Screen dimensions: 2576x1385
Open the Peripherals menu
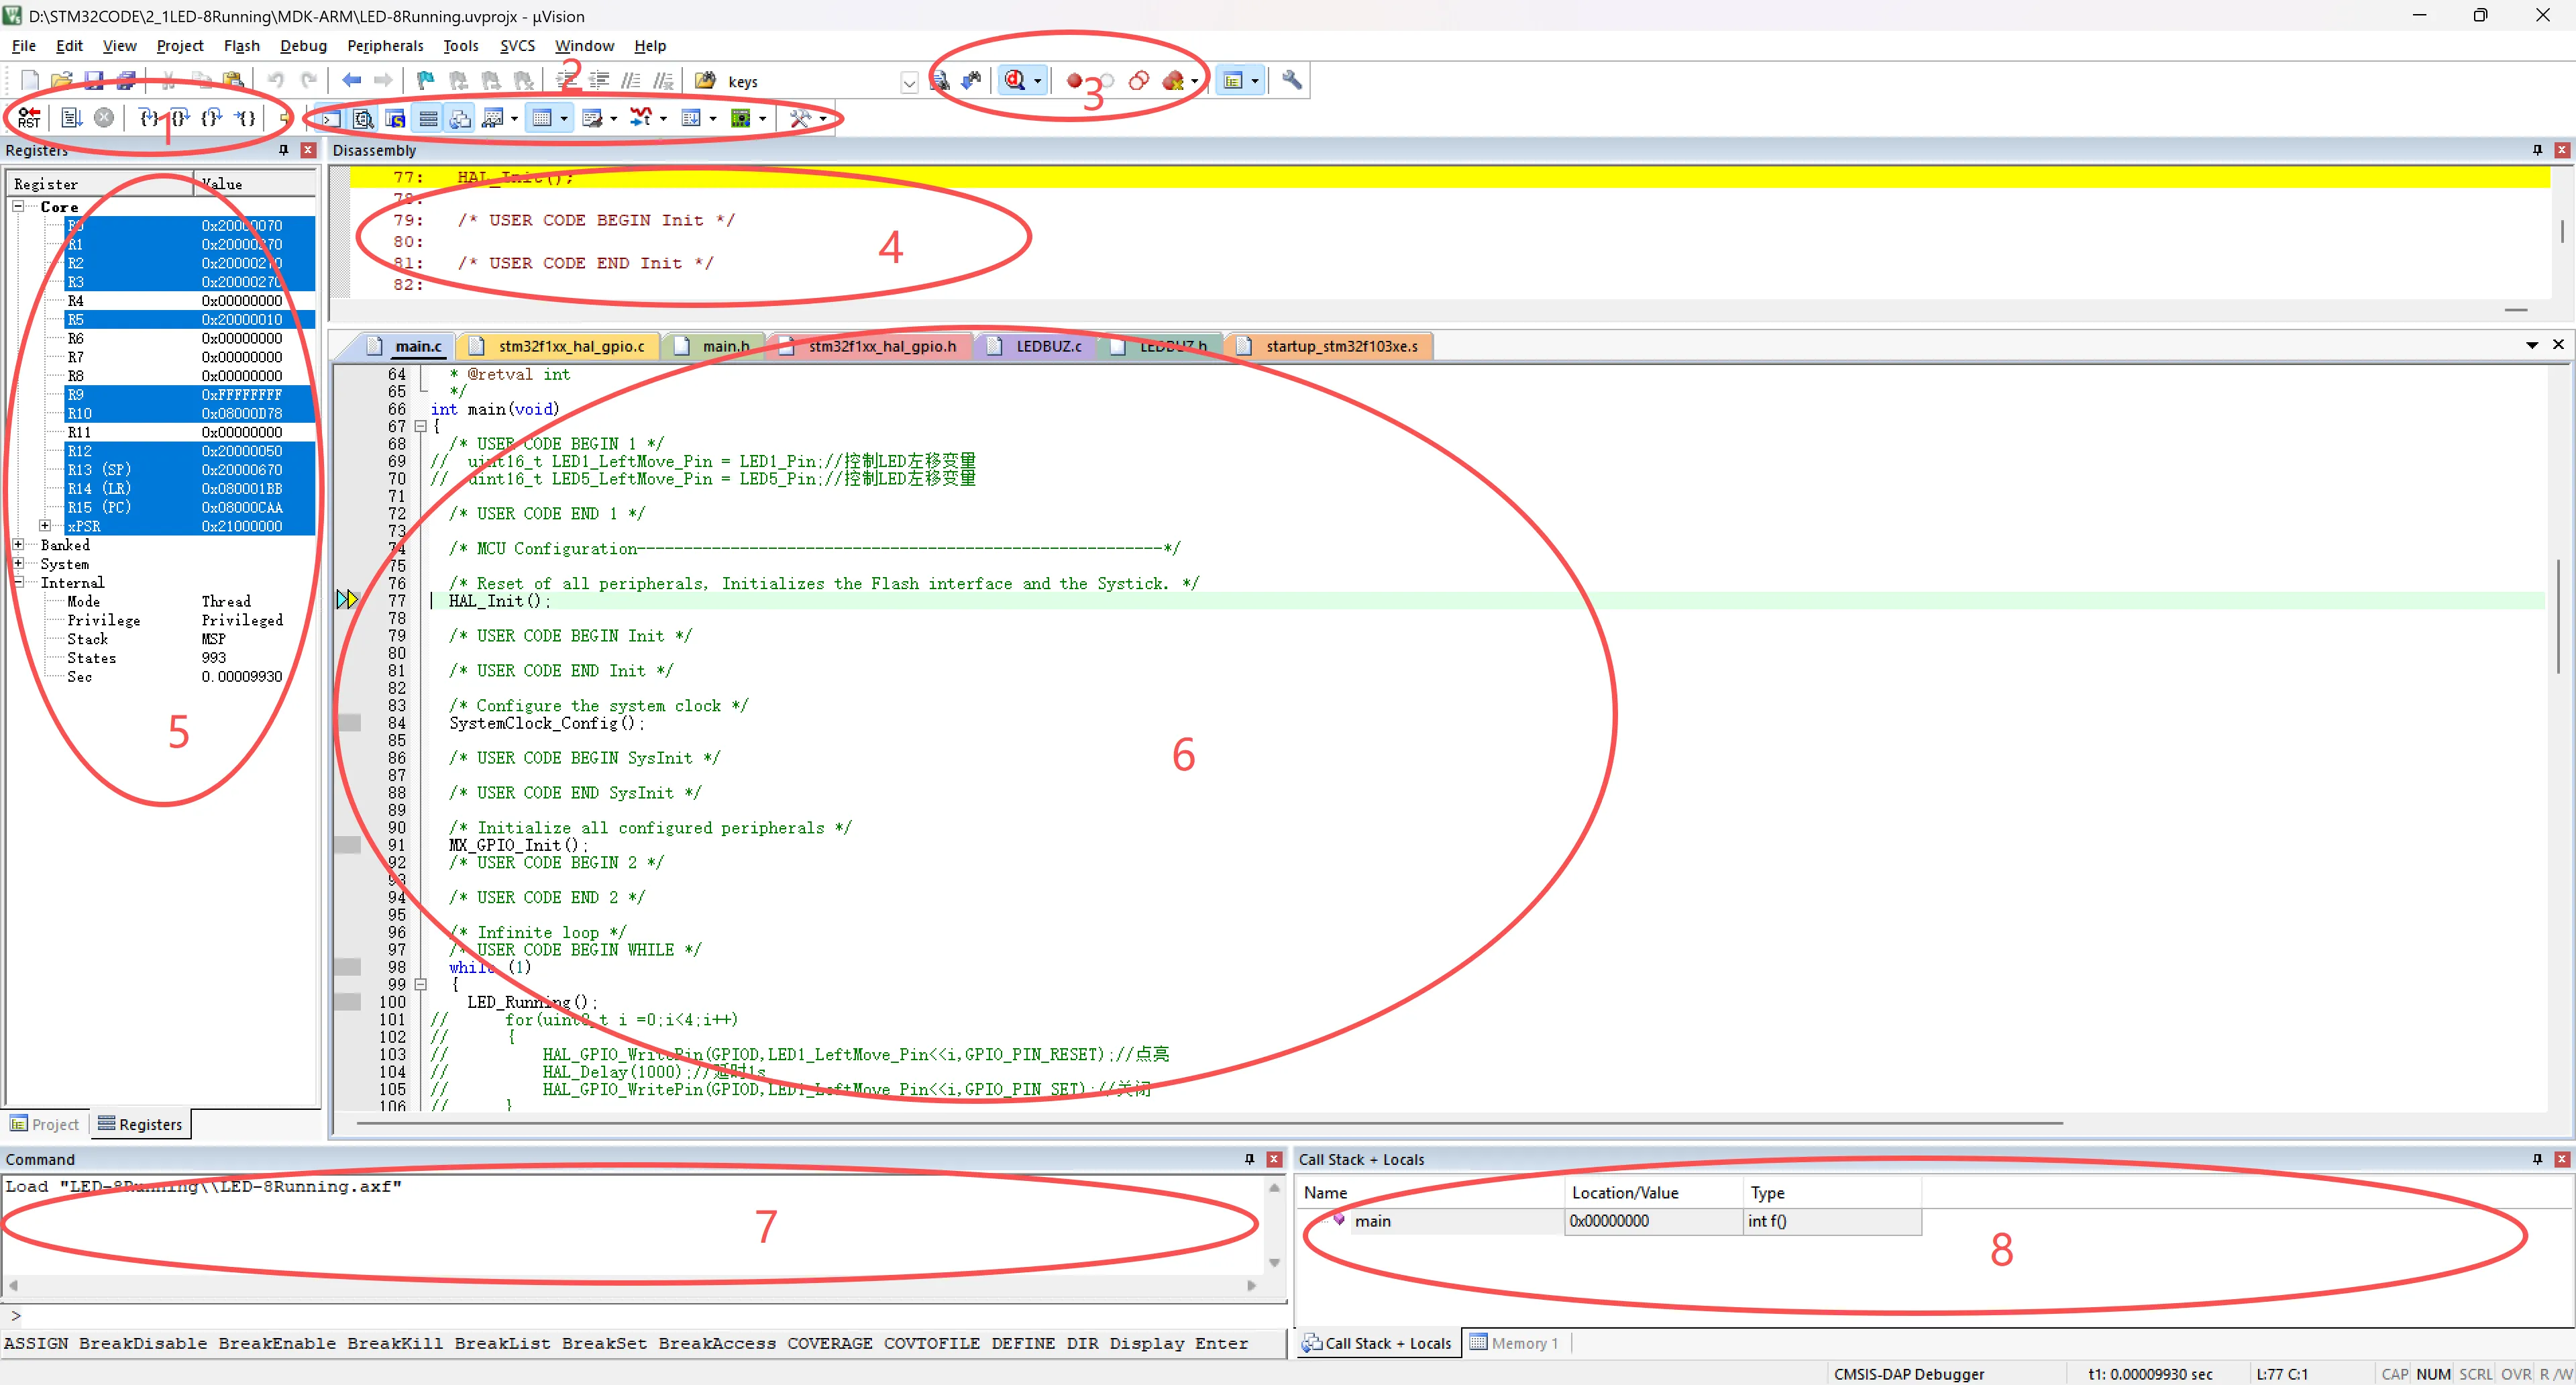pos(385,46)
